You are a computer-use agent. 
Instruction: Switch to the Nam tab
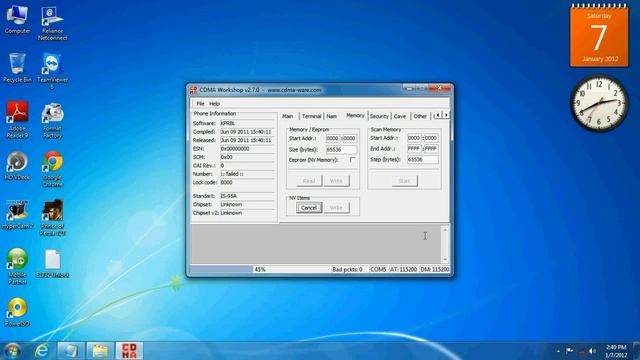[x=332, y=116]
